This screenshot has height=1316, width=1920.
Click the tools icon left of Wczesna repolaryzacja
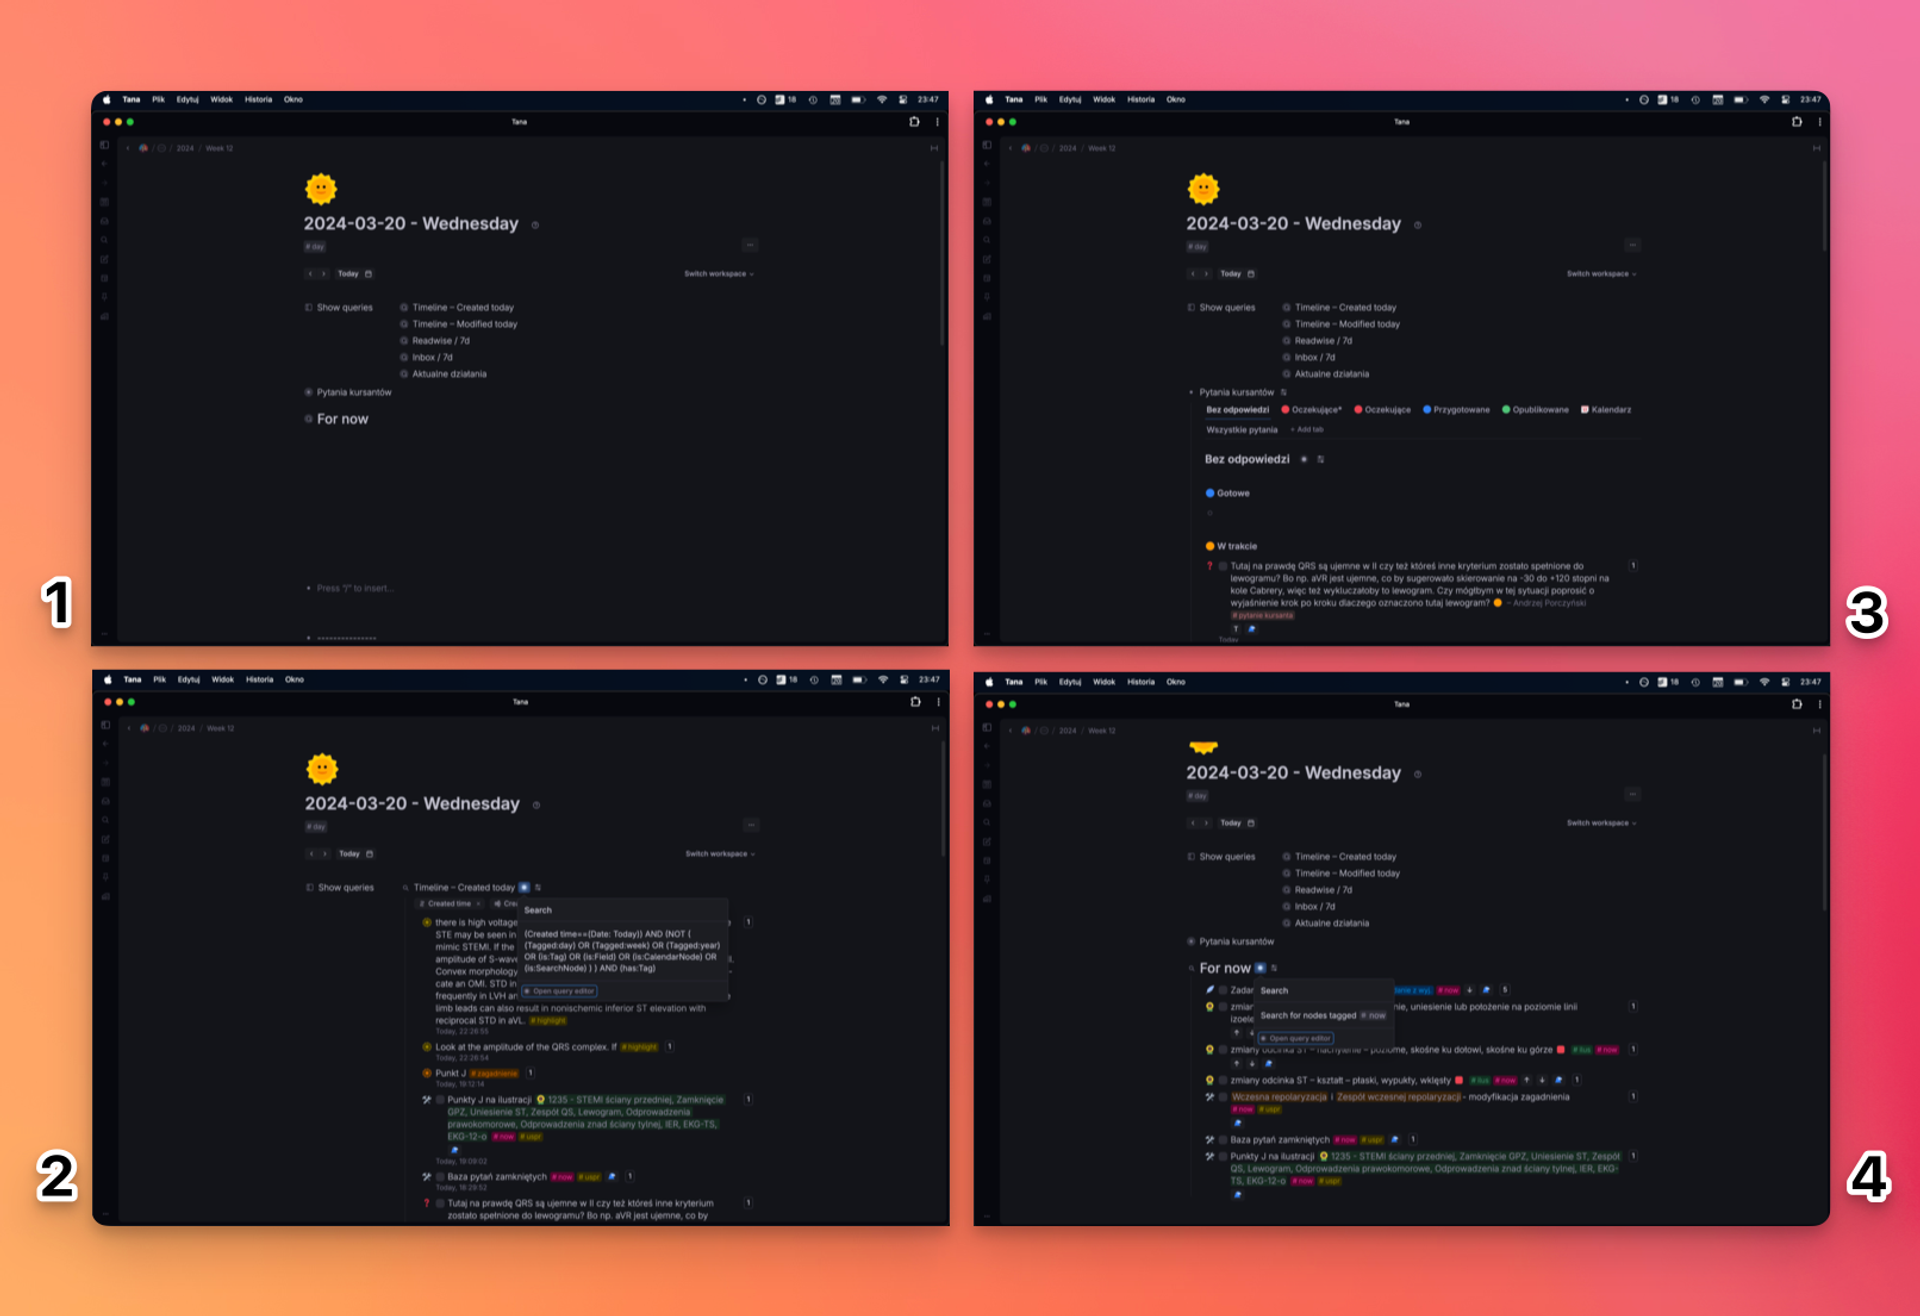pyautogui.click(x=1210, y=1097)
